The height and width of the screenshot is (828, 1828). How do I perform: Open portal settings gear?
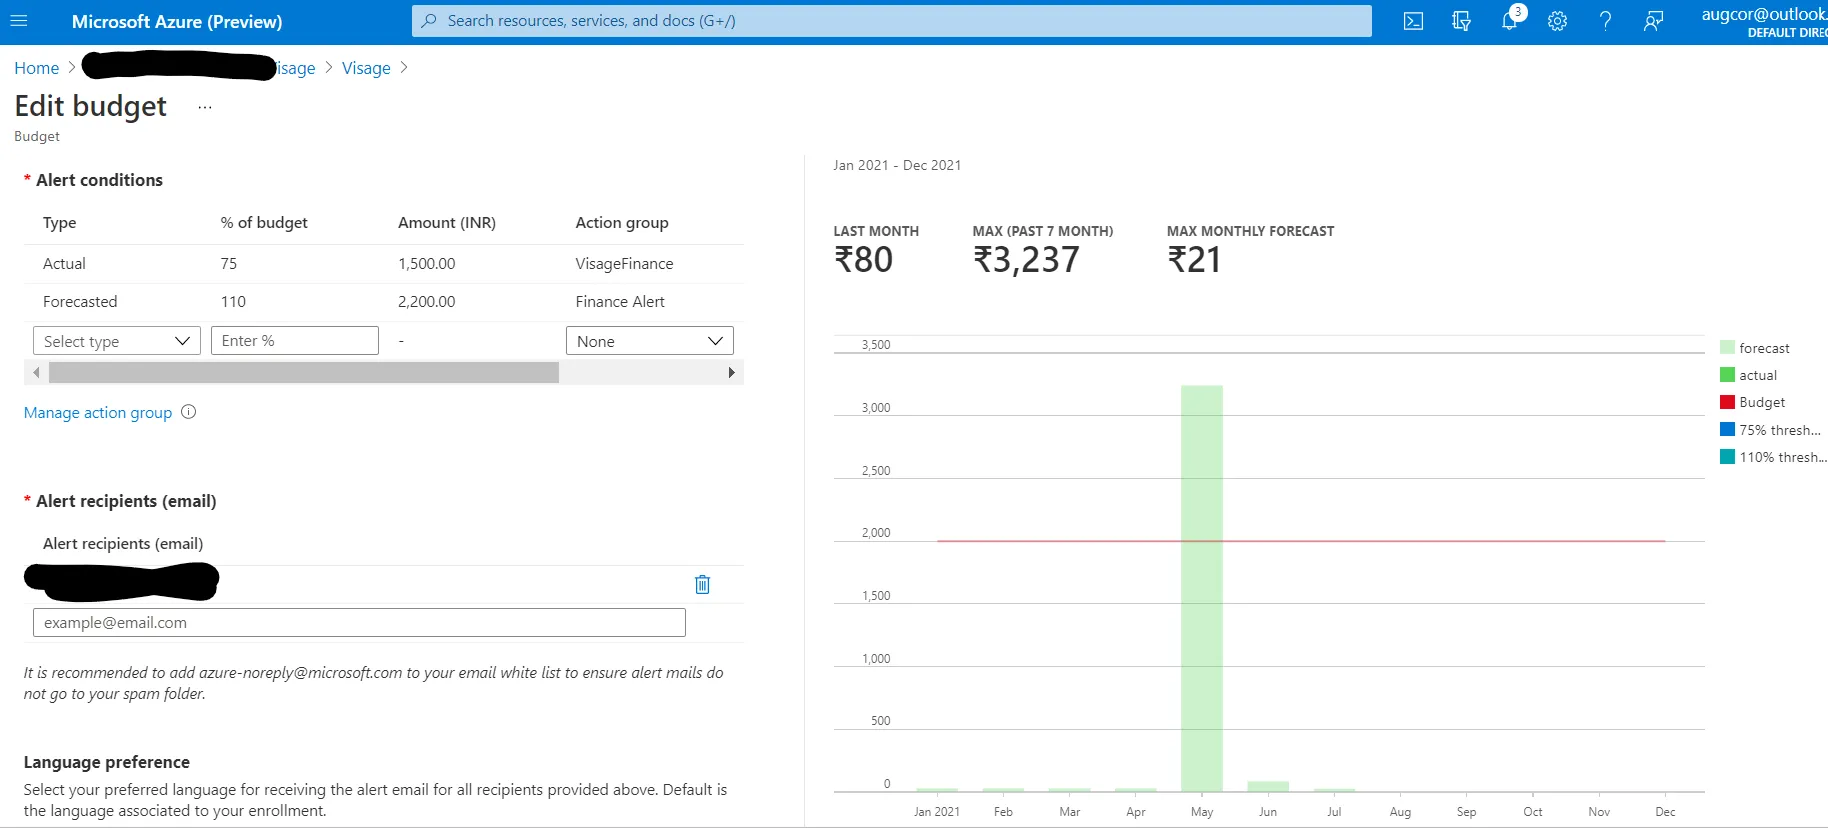pos(1557,21)
